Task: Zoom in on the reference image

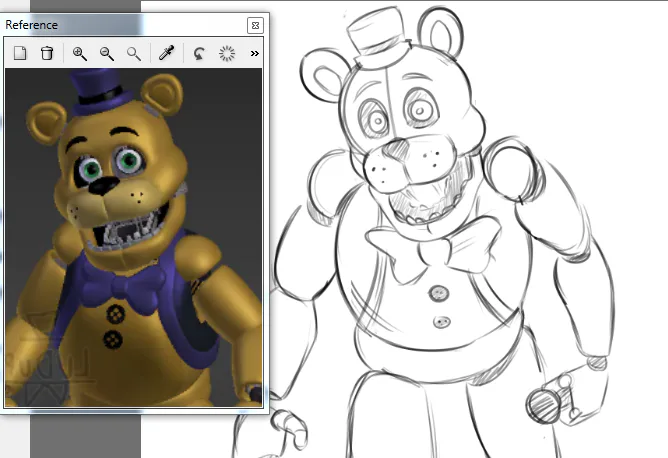Action: (80, 53)
